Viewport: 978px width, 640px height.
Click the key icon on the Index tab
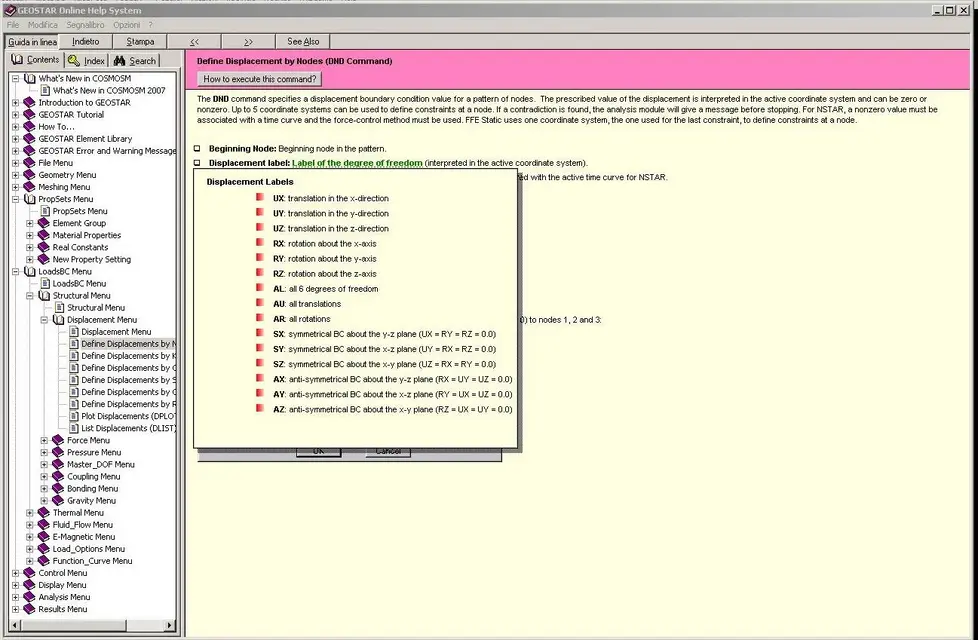click(74, 61)
